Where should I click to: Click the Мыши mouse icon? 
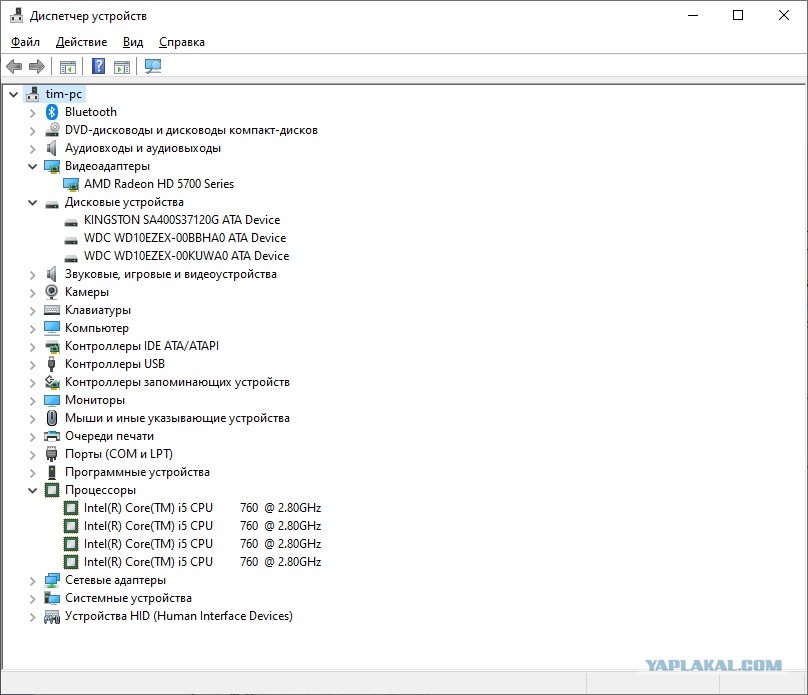pyautogui.click(x=52, y=418)
